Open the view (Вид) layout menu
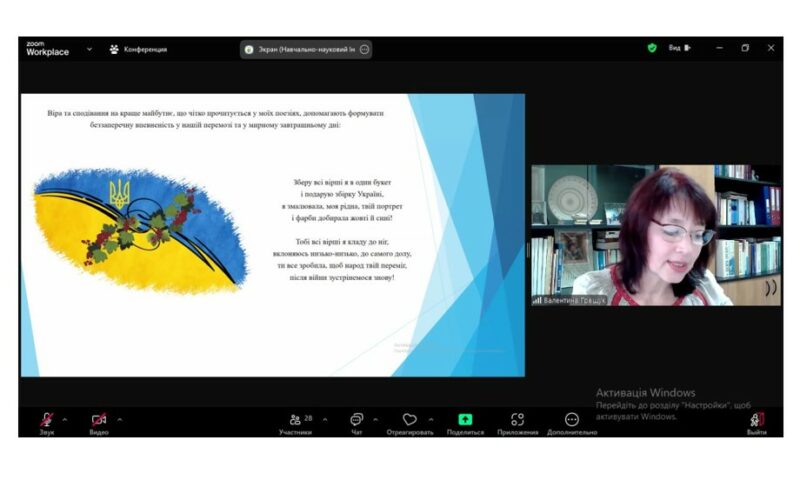This screenshot has width=800, height=500. [x=679, y=48]
